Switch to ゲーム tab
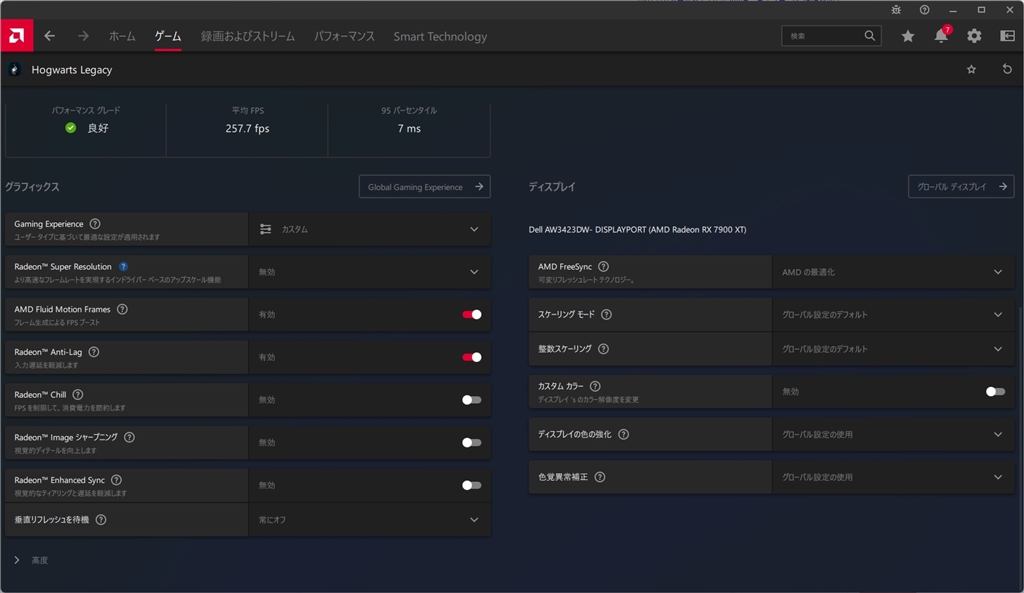The width and height of the screenshot is (1024, 593). [168, 37]
